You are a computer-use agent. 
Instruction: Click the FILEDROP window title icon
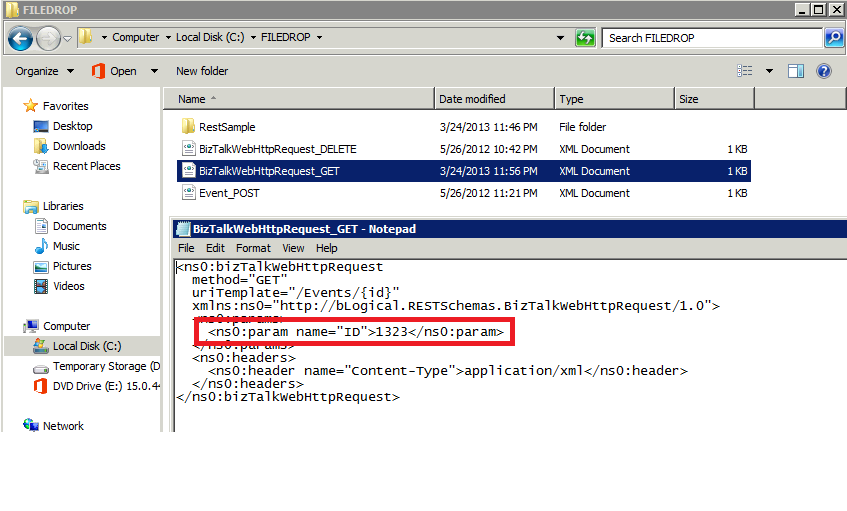[x=12, y=10]
